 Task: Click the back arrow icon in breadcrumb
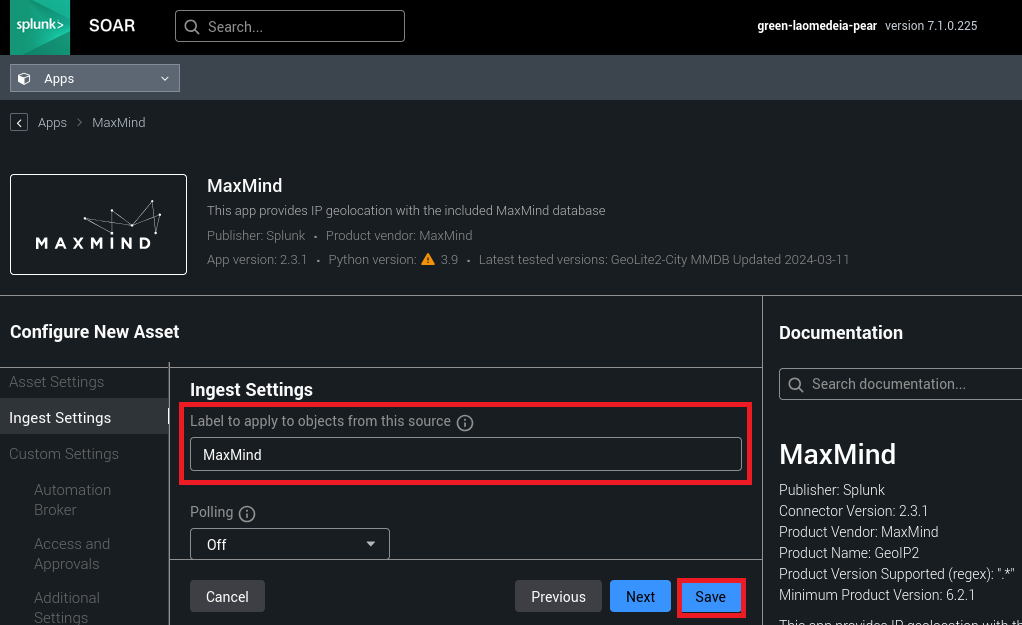point(19,122)
